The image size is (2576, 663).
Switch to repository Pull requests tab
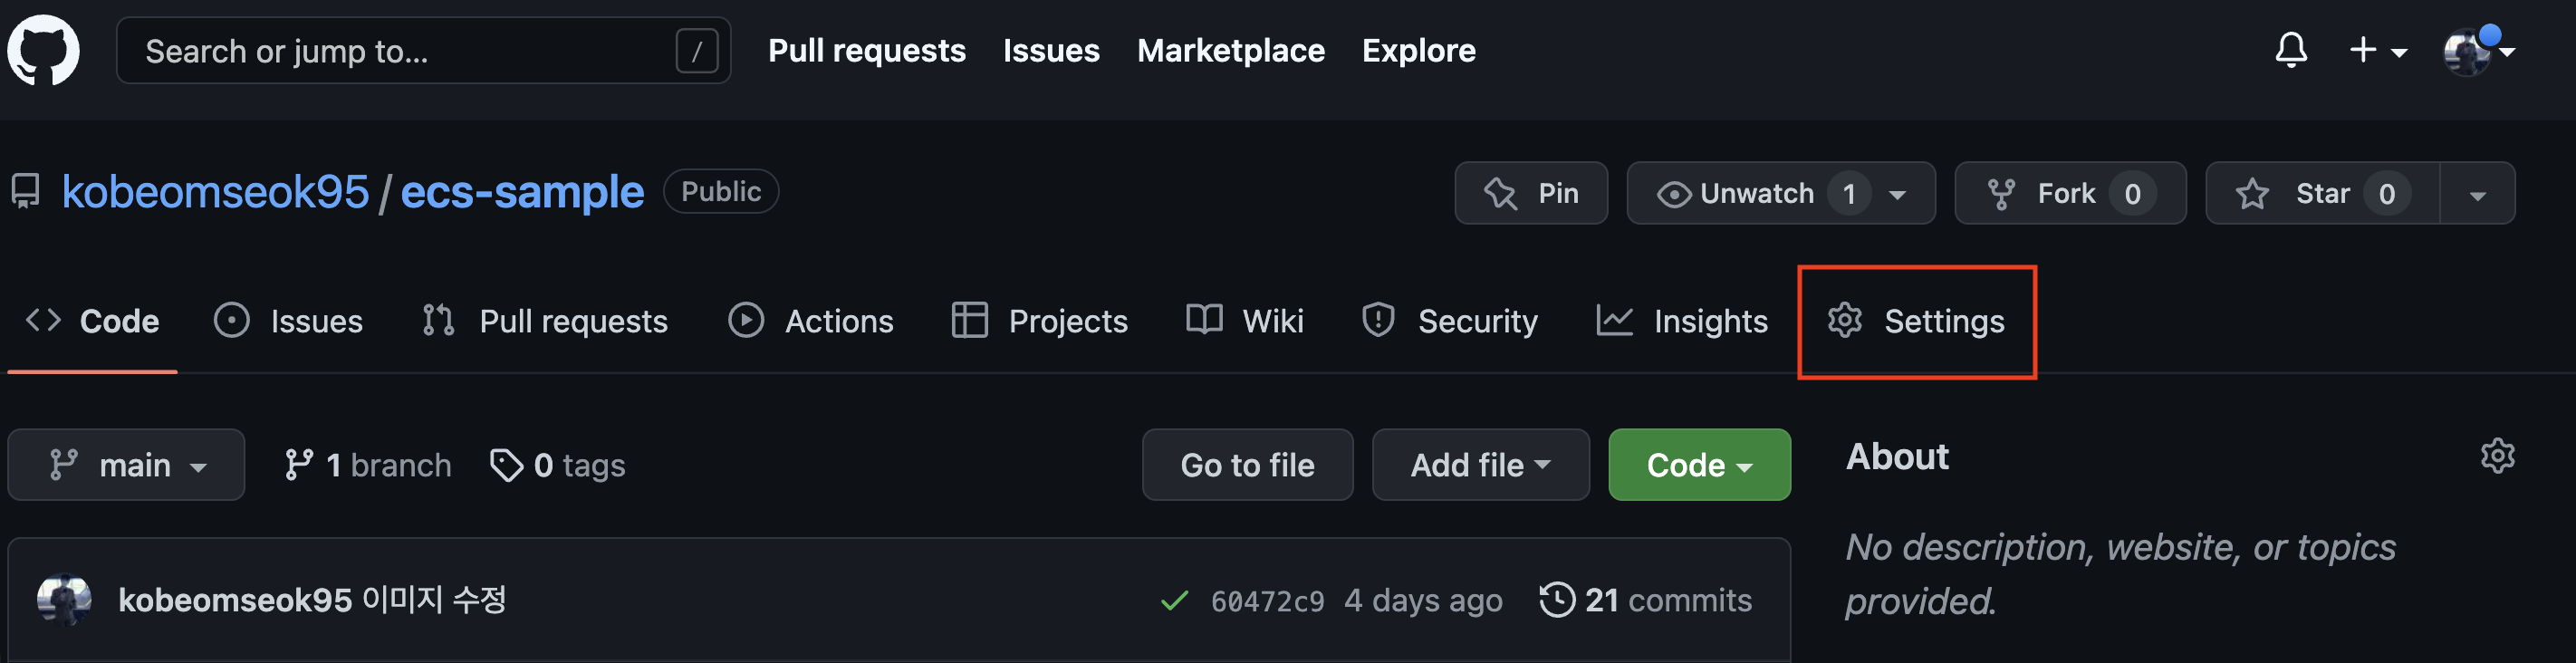click(x=544, y=321)
